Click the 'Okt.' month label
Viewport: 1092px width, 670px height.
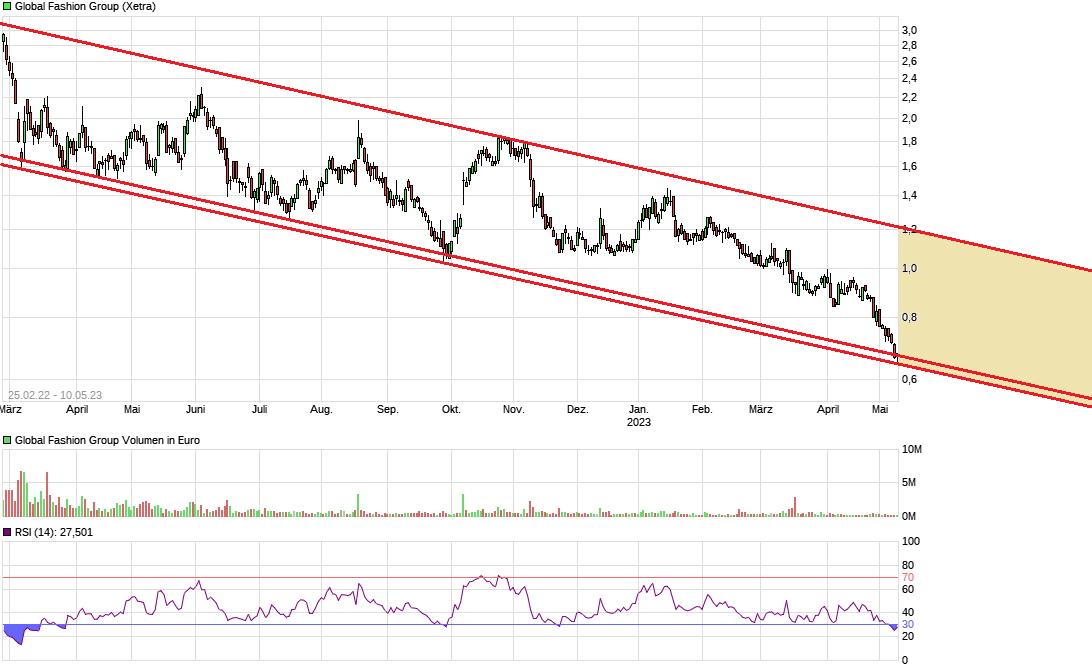point(451,410)
